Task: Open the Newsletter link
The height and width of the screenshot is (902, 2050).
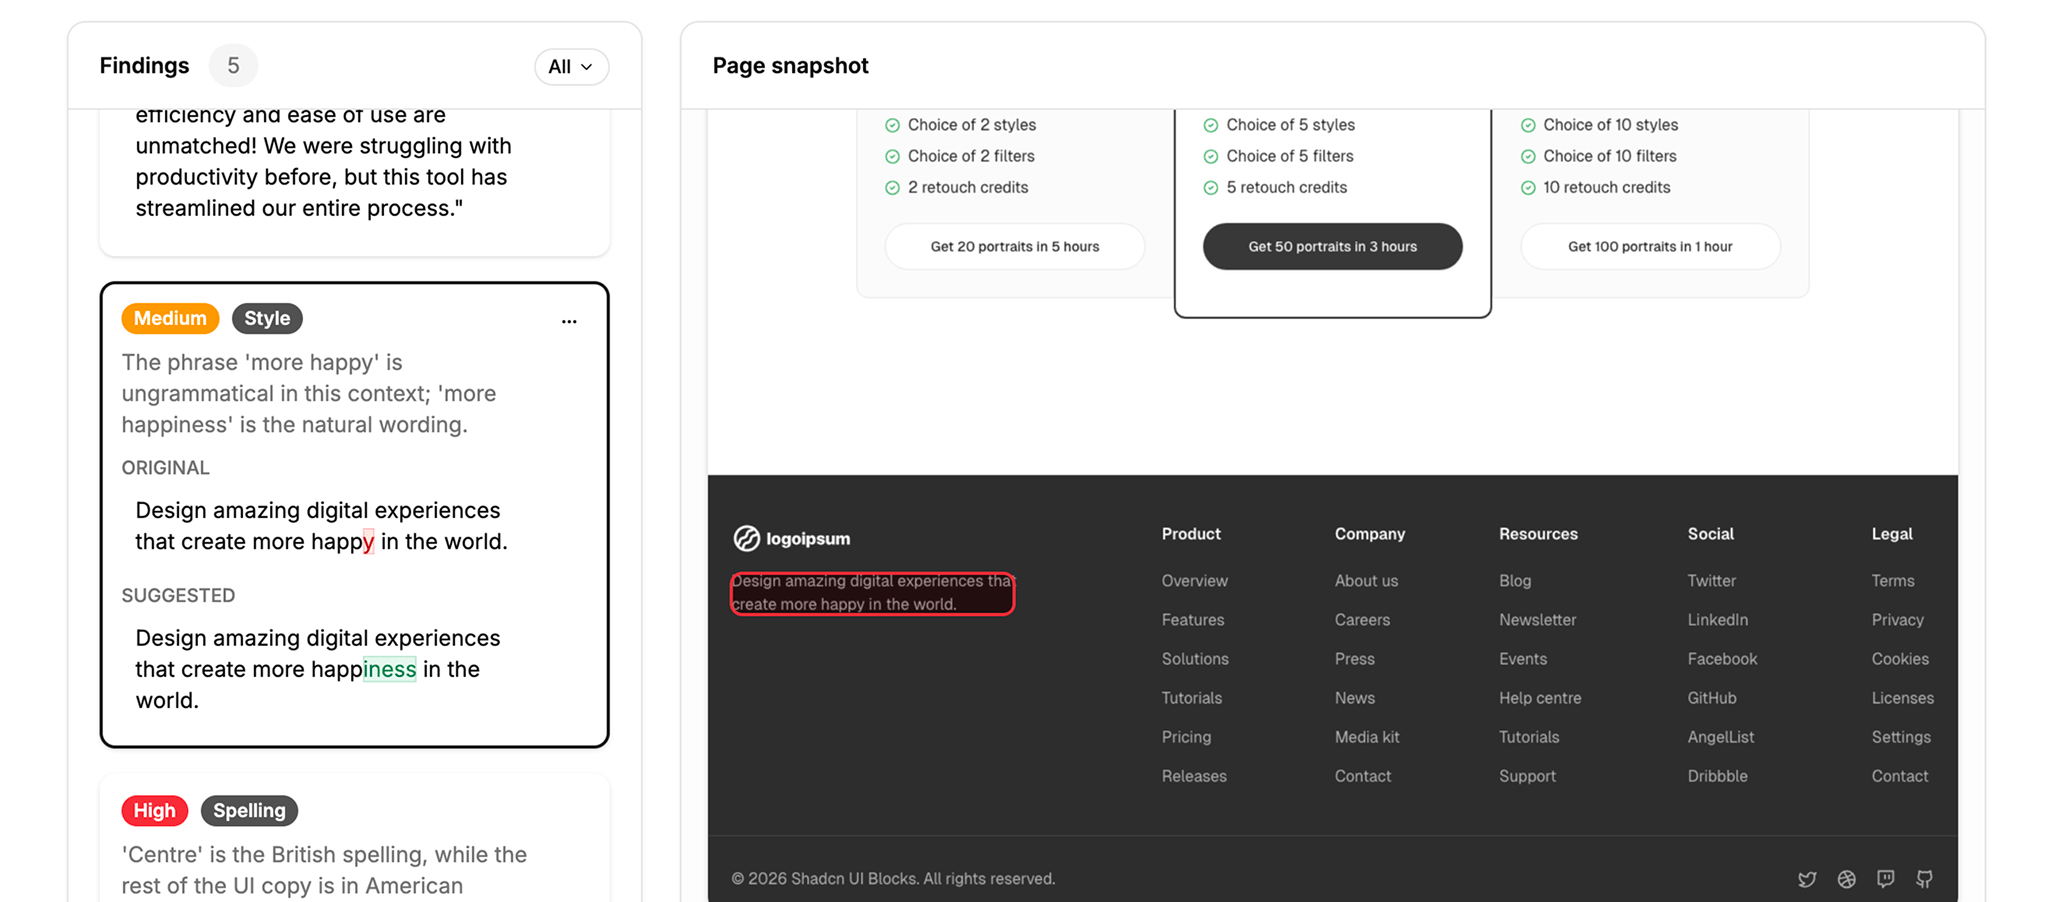Action: point(1537,620)
